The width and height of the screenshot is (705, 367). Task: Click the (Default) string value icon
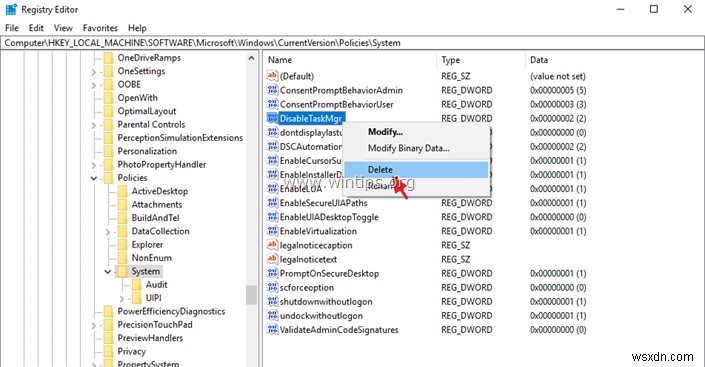pyautogui.click(x=272, y=76)
